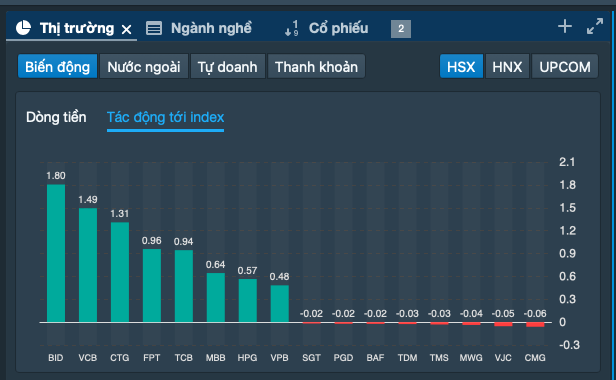Expand the panel to fullscreen
This screenshot has width=616, height=380.
click(595, 26)
